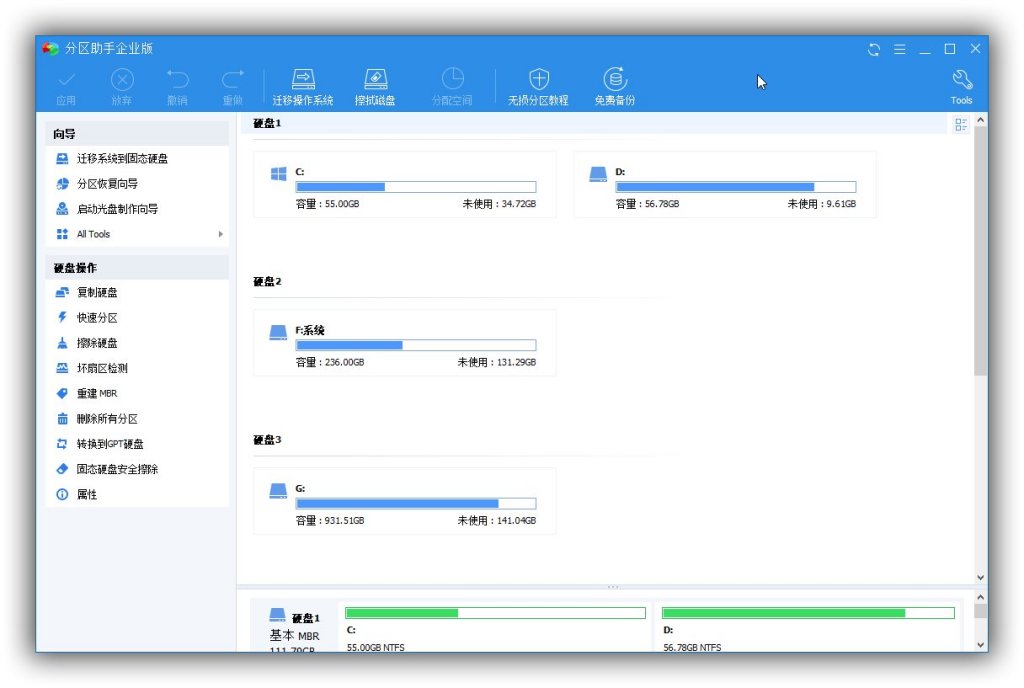Click the 迁移操作系统 toolbar icon
This screenshot has width=1024, height=688.
tap(302, 80)
